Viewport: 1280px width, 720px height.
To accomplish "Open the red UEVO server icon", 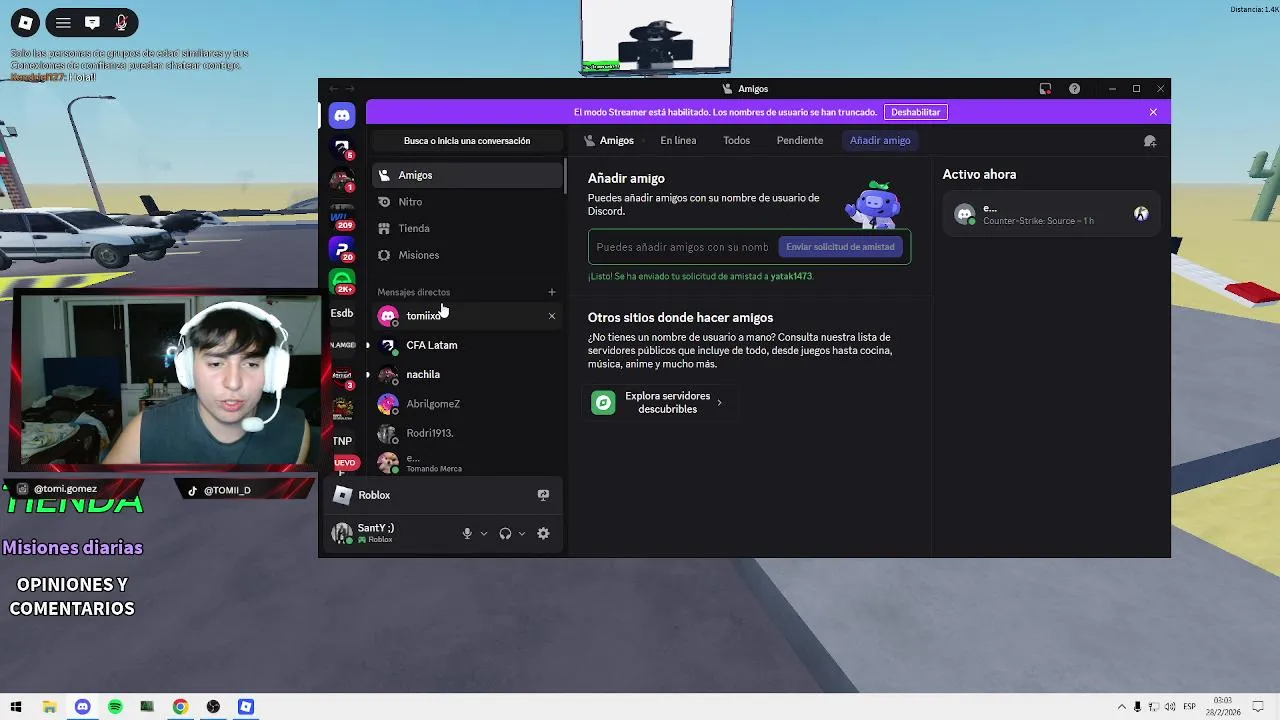I will pyautogui.click(x=344, y=463).
